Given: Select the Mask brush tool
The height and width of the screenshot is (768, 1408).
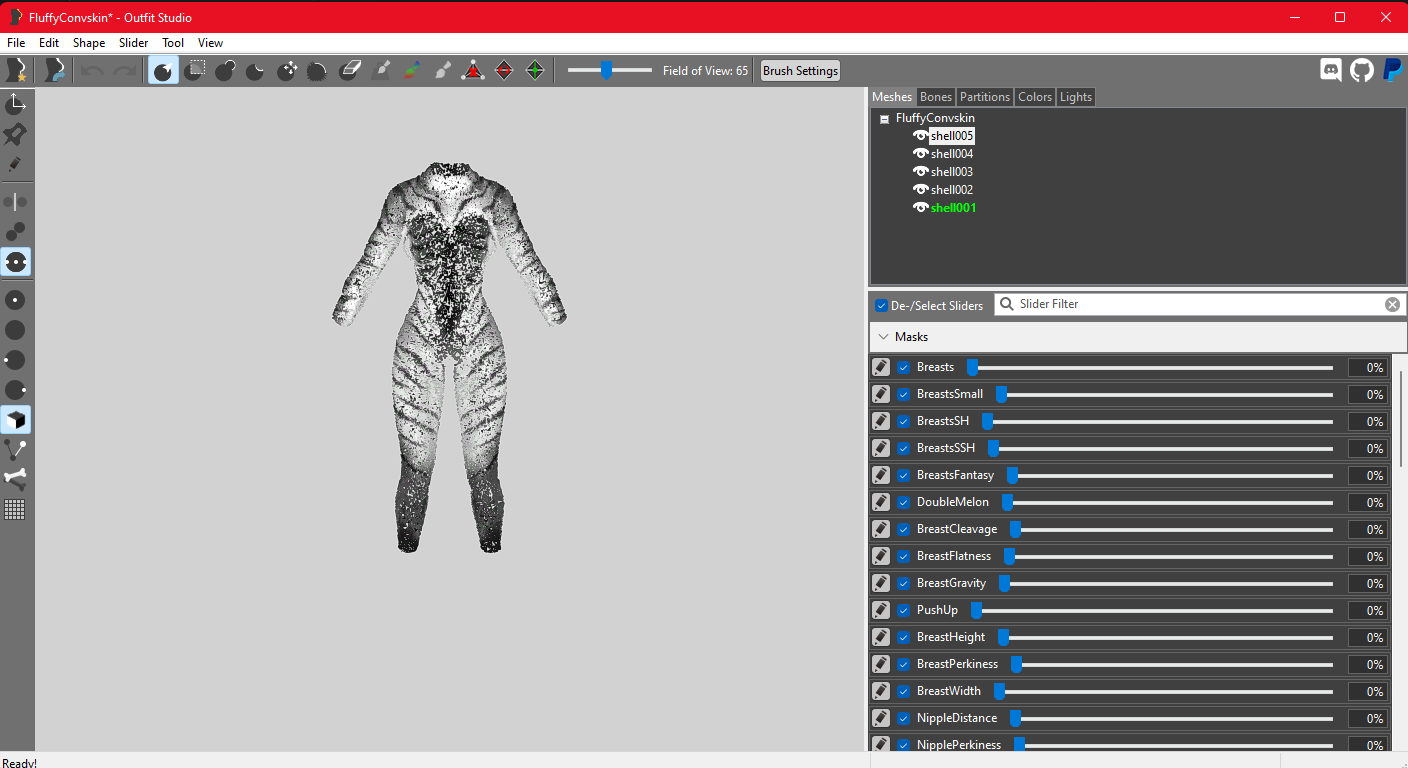Looking at the screenshot, I should tap(196, 71).
